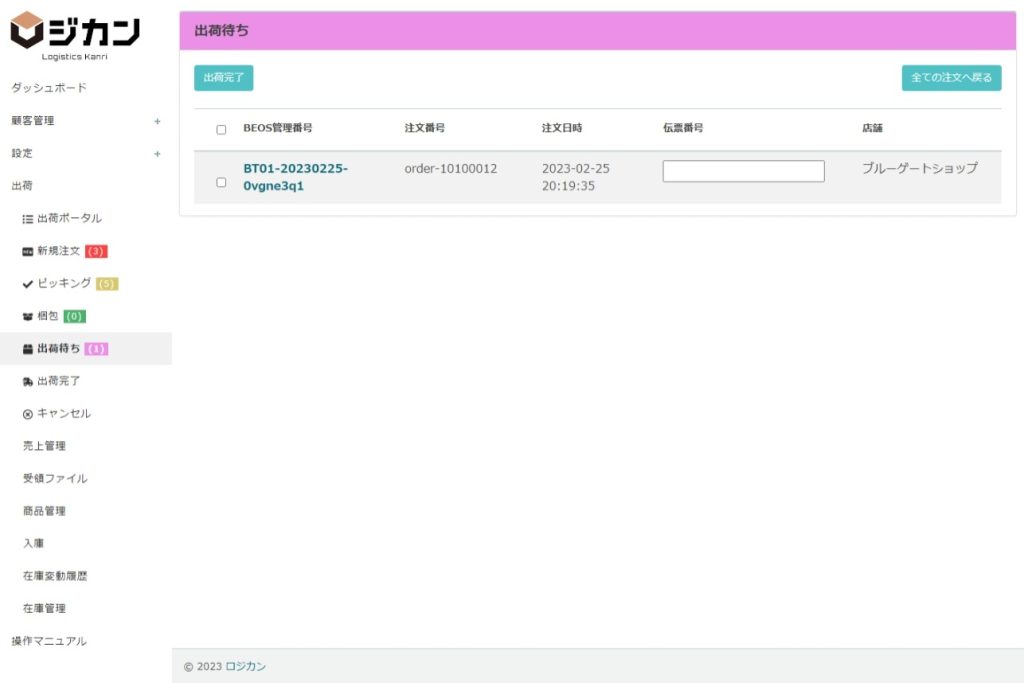Go to 在庫管理 in sidebar
Screen dimensions: 1024x683
(45, 608)
